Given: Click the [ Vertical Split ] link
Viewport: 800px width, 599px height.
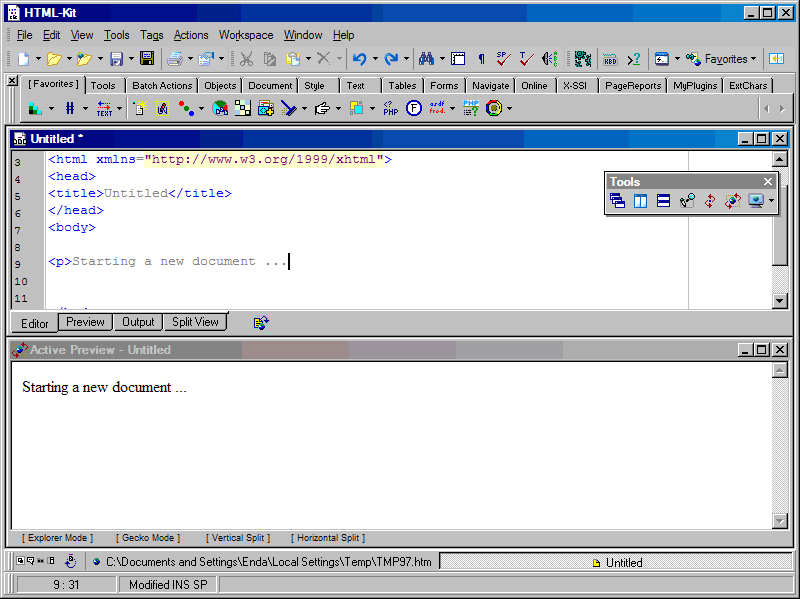Looking at the screenshot, I should click(238, 538).
